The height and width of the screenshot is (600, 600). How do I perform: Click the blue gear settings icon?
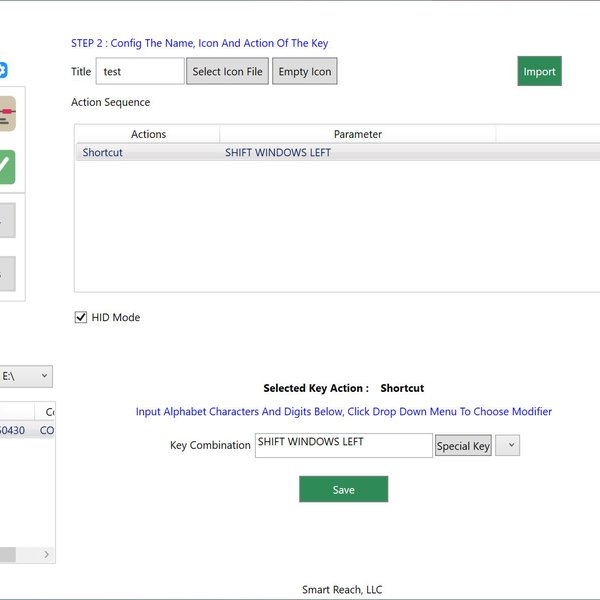pyautogui.click(x=3, y=70)
